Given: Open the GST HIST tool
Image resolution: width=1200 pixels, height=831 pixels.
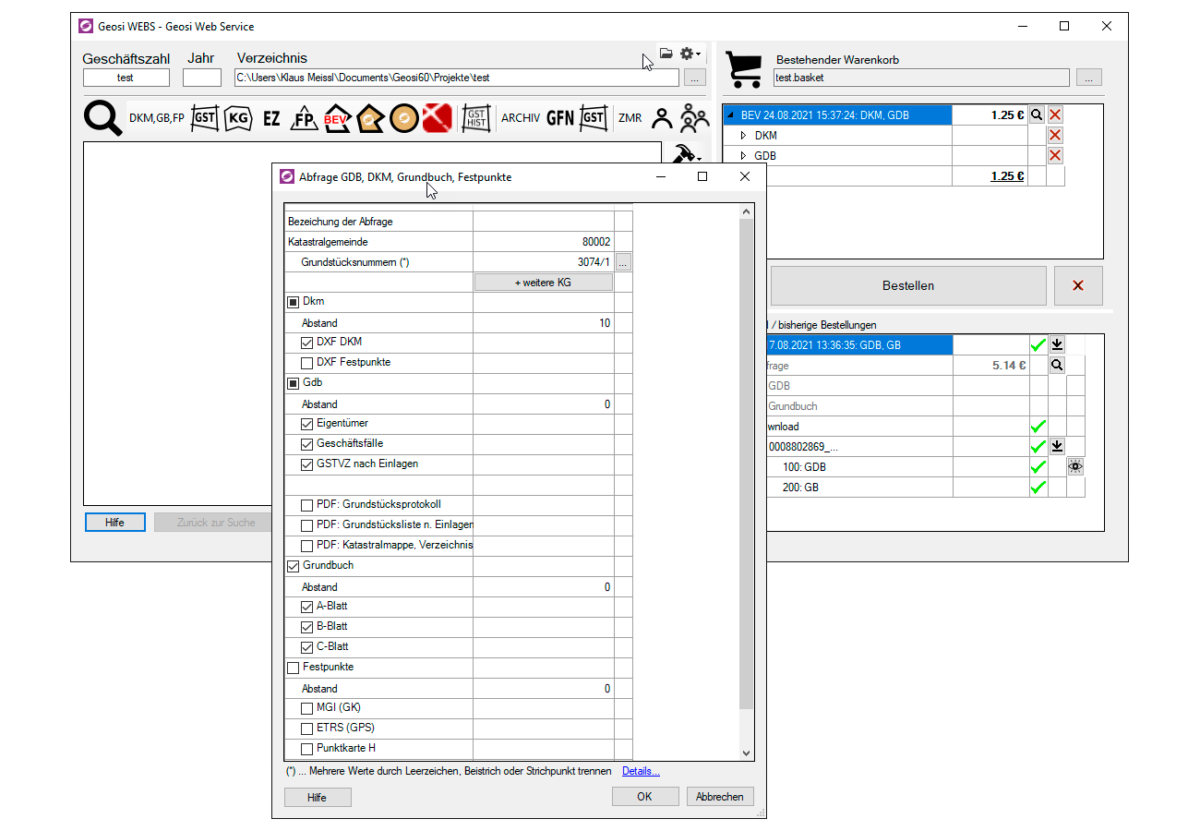Looking at the screenshot, I should [476, 118].
